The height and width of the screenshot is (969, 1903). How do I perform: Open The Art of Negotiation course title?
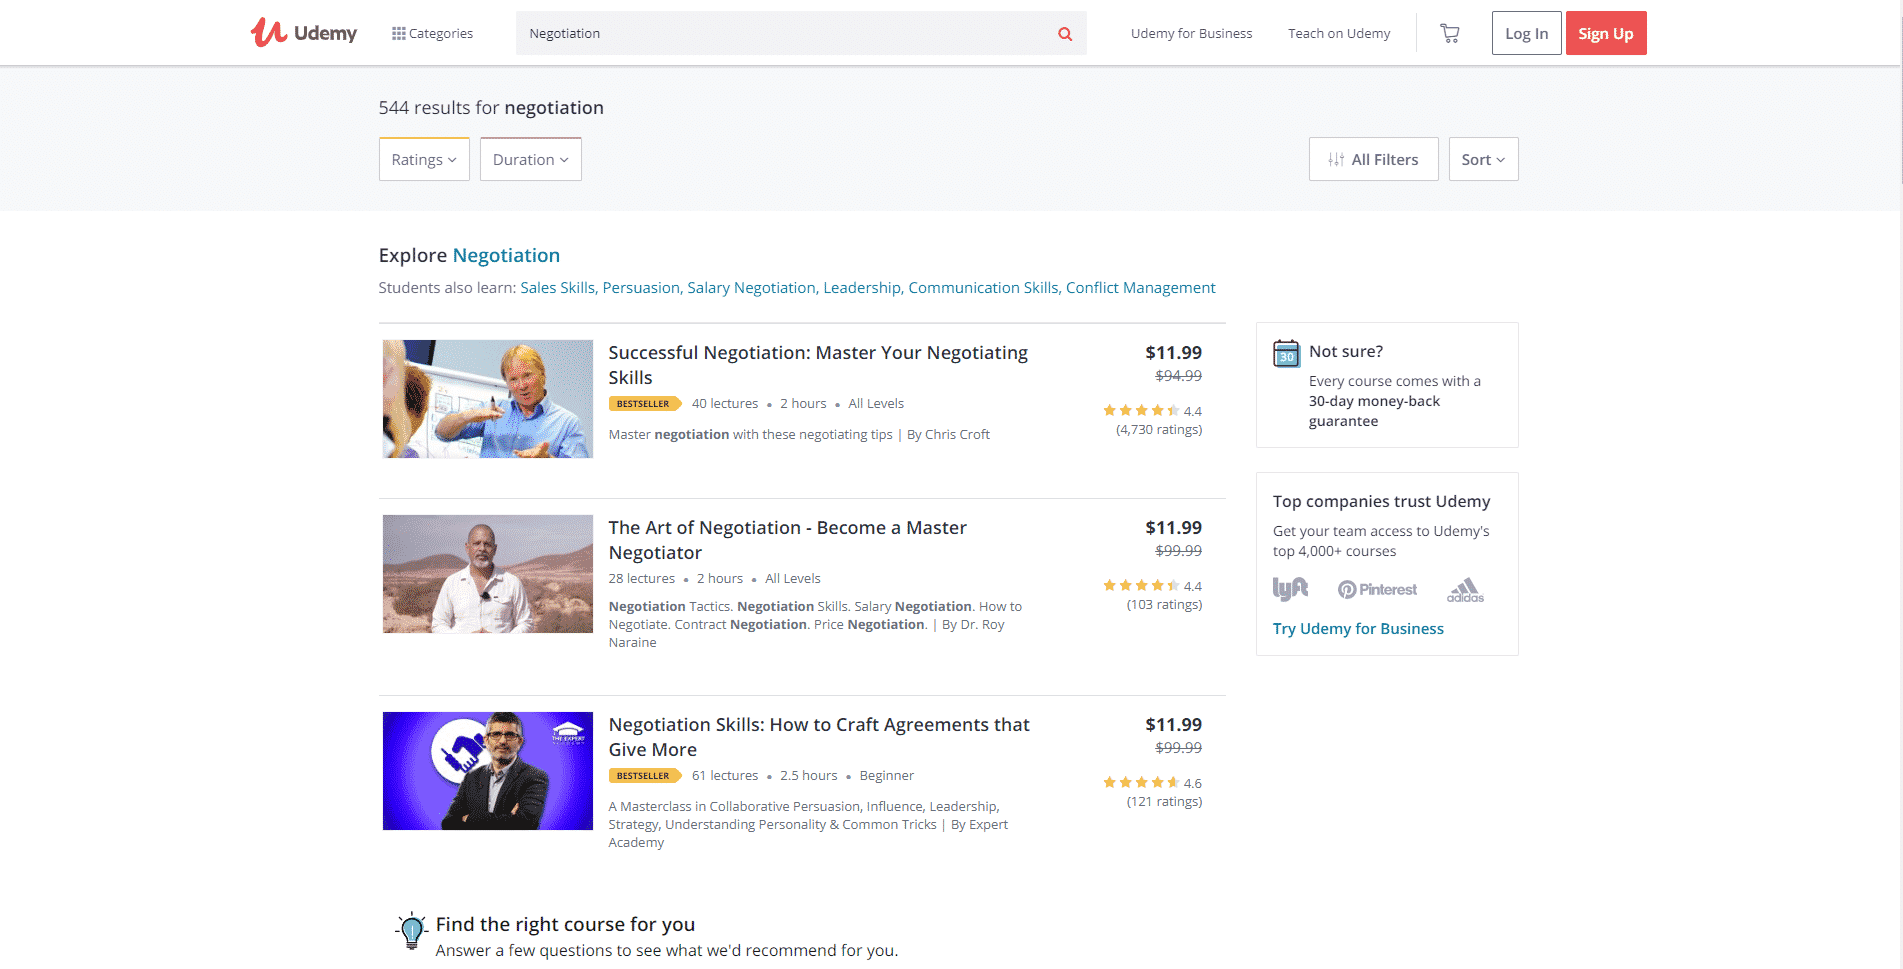(787, 540)
